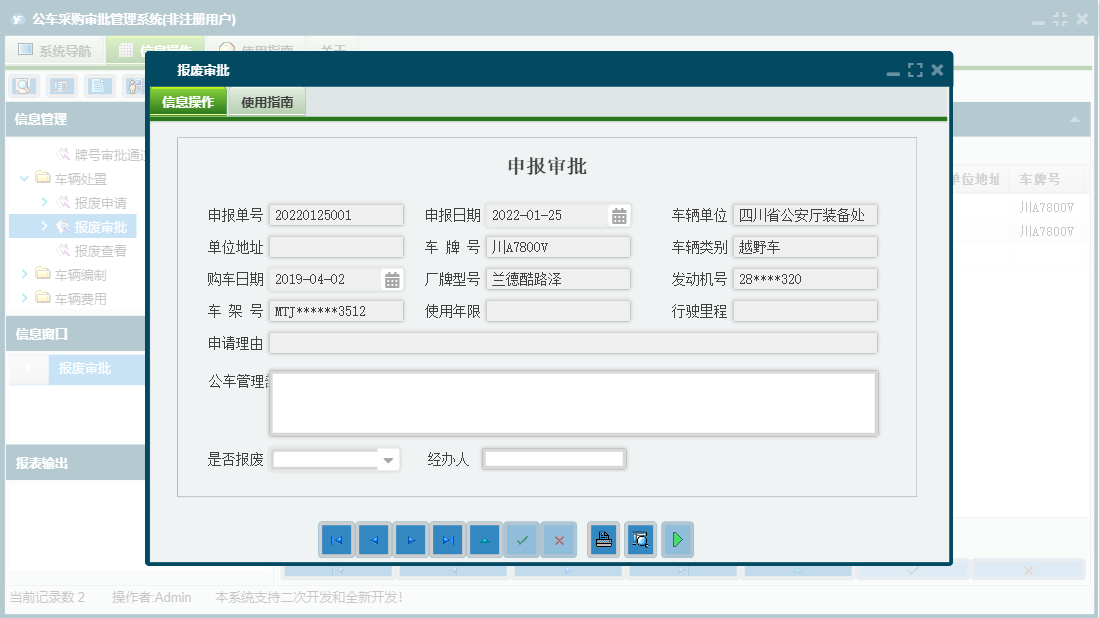Screen dimensions: 1099x618
Task: Advance to the next record
Action: click(x=410, y=539)
